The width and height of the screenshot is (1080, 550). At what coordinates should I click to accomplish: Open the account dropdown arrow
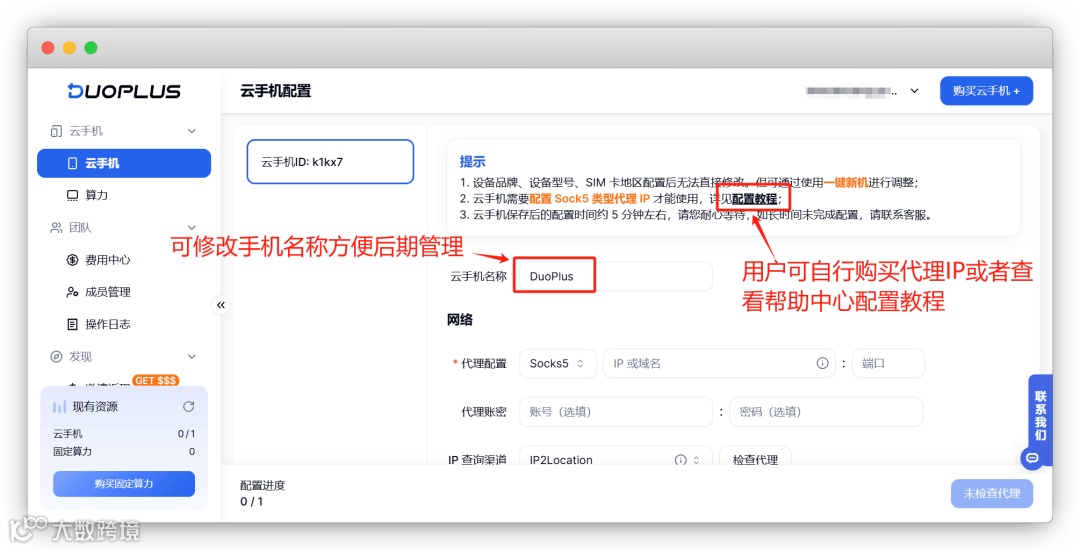coord(915,91)
